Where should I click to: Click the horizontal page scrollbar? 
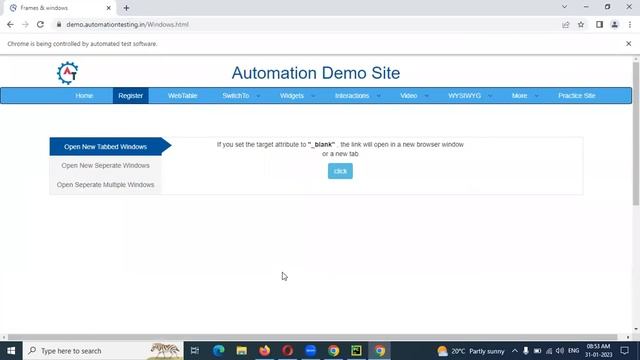[313, 337]
